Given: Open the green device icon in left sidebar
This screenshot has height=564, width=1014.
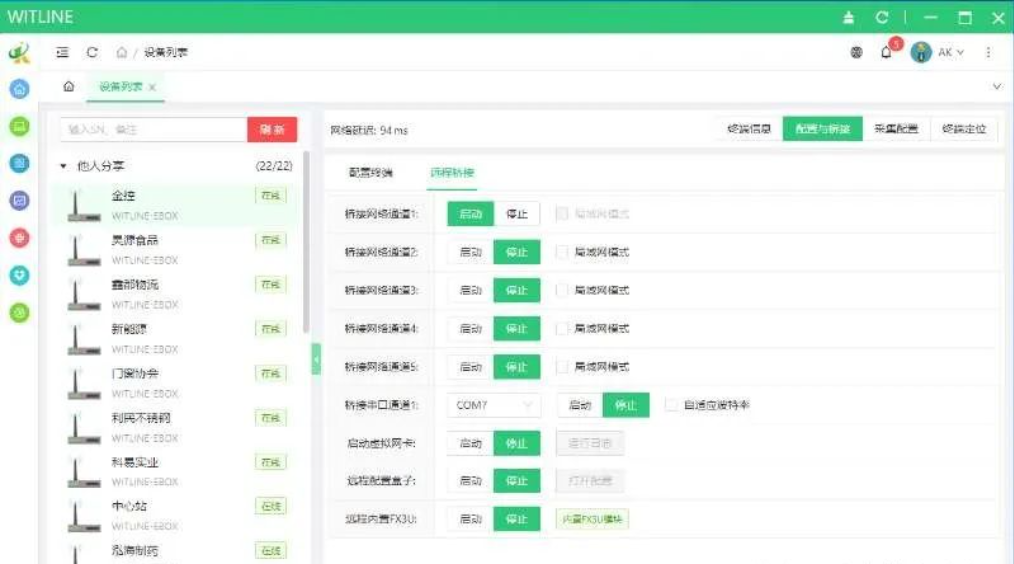Looking at the screenshot, I should pos(19,126).
